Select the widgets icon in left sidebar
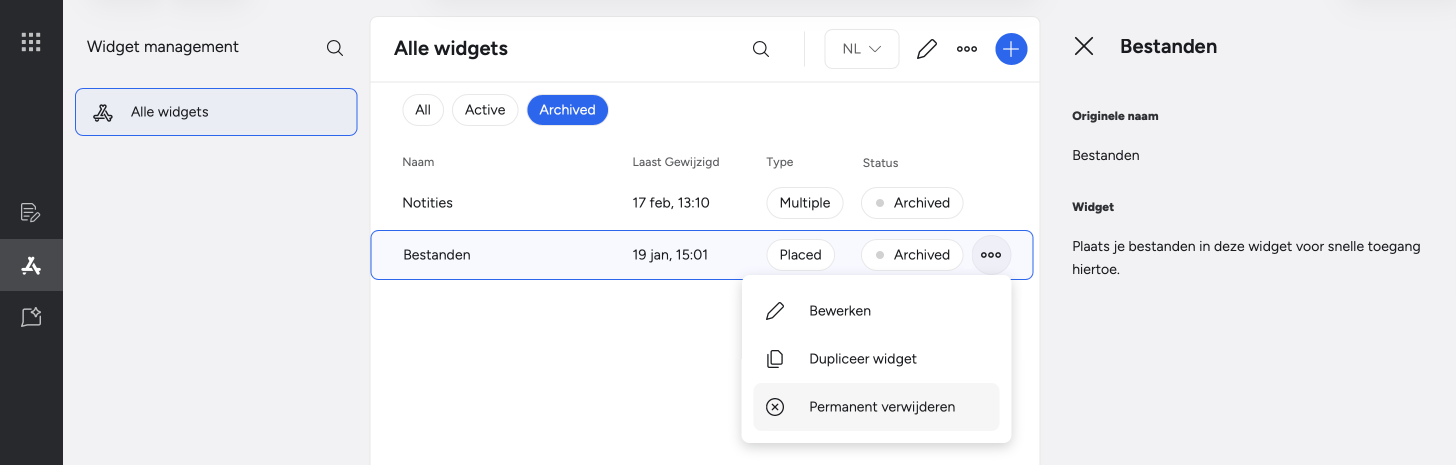This screenshot has width=1456, height=465. (31, 265)
